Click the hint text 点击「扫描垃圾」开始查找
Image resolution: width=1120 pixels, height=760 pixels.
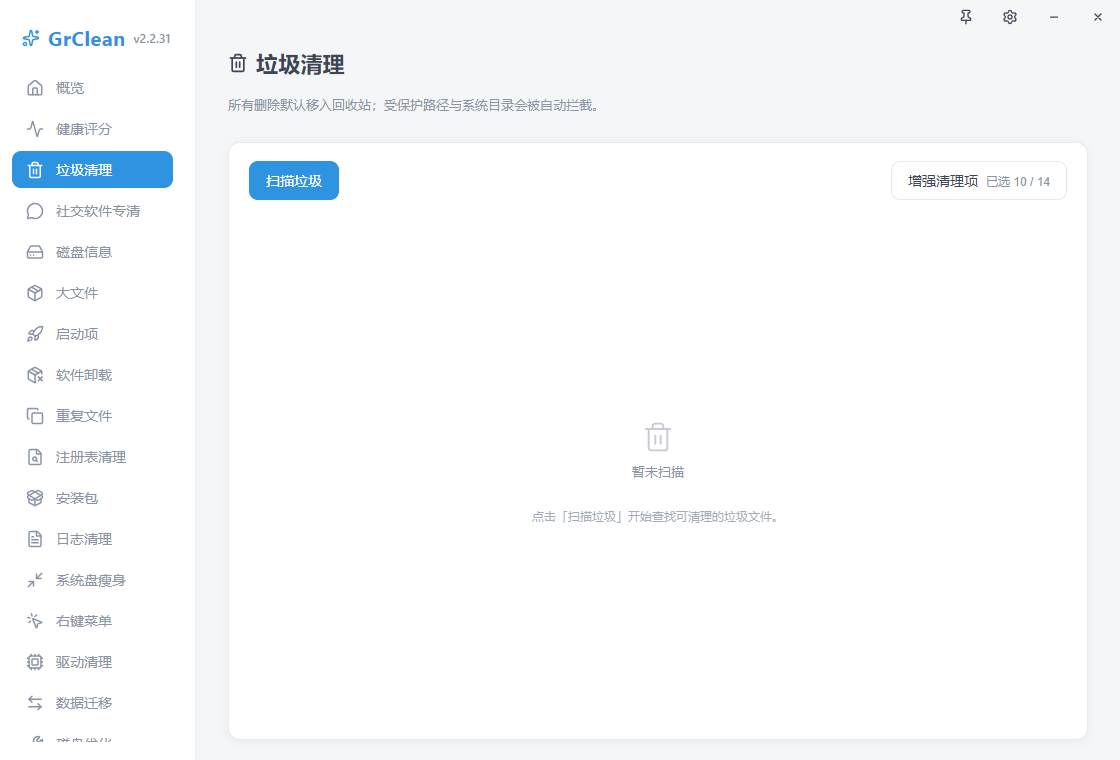pyautogui.click(x=655, y=516)
